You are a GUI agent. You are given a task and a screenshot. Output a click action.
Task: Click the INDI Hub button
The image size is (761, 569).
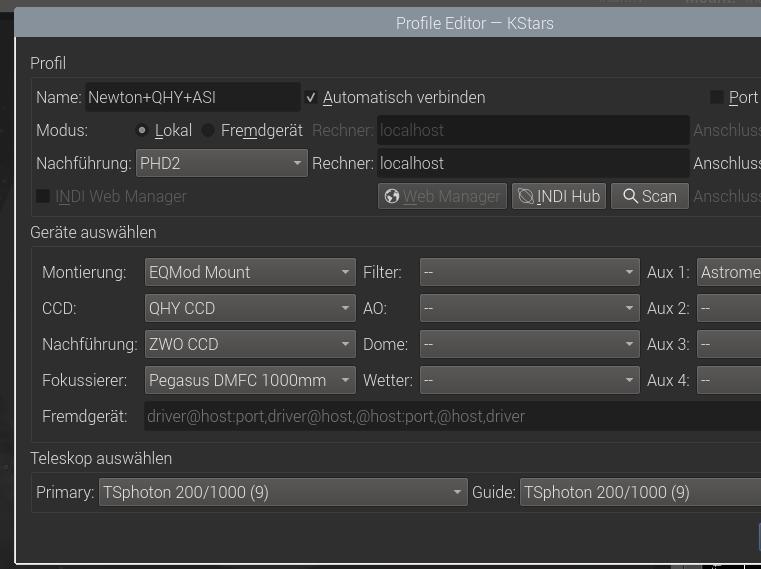coord(559,196)
